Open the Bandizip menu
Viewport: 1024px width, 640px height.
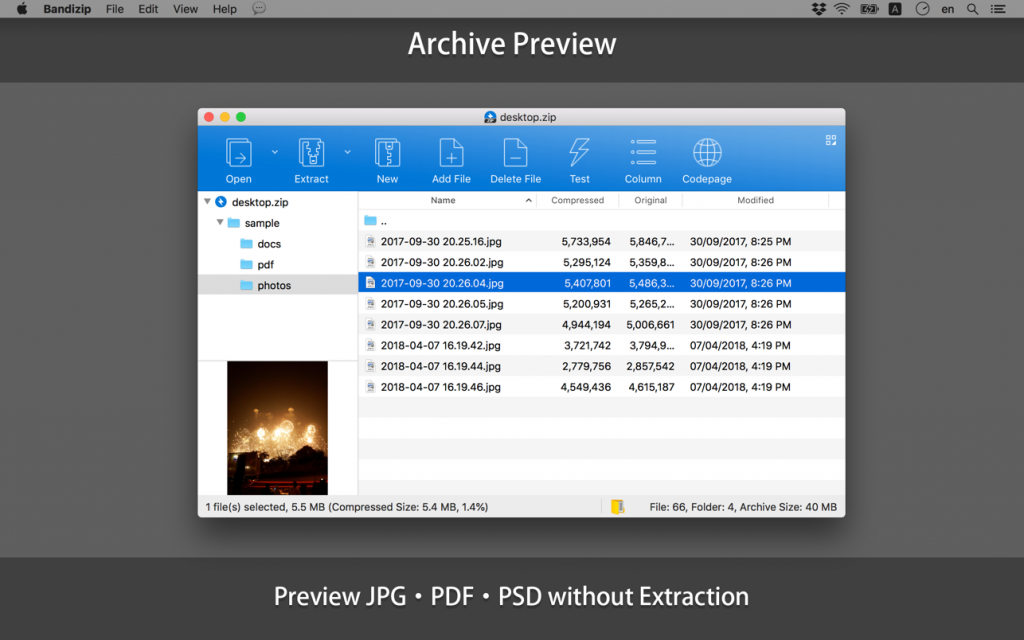click(66, 9)
